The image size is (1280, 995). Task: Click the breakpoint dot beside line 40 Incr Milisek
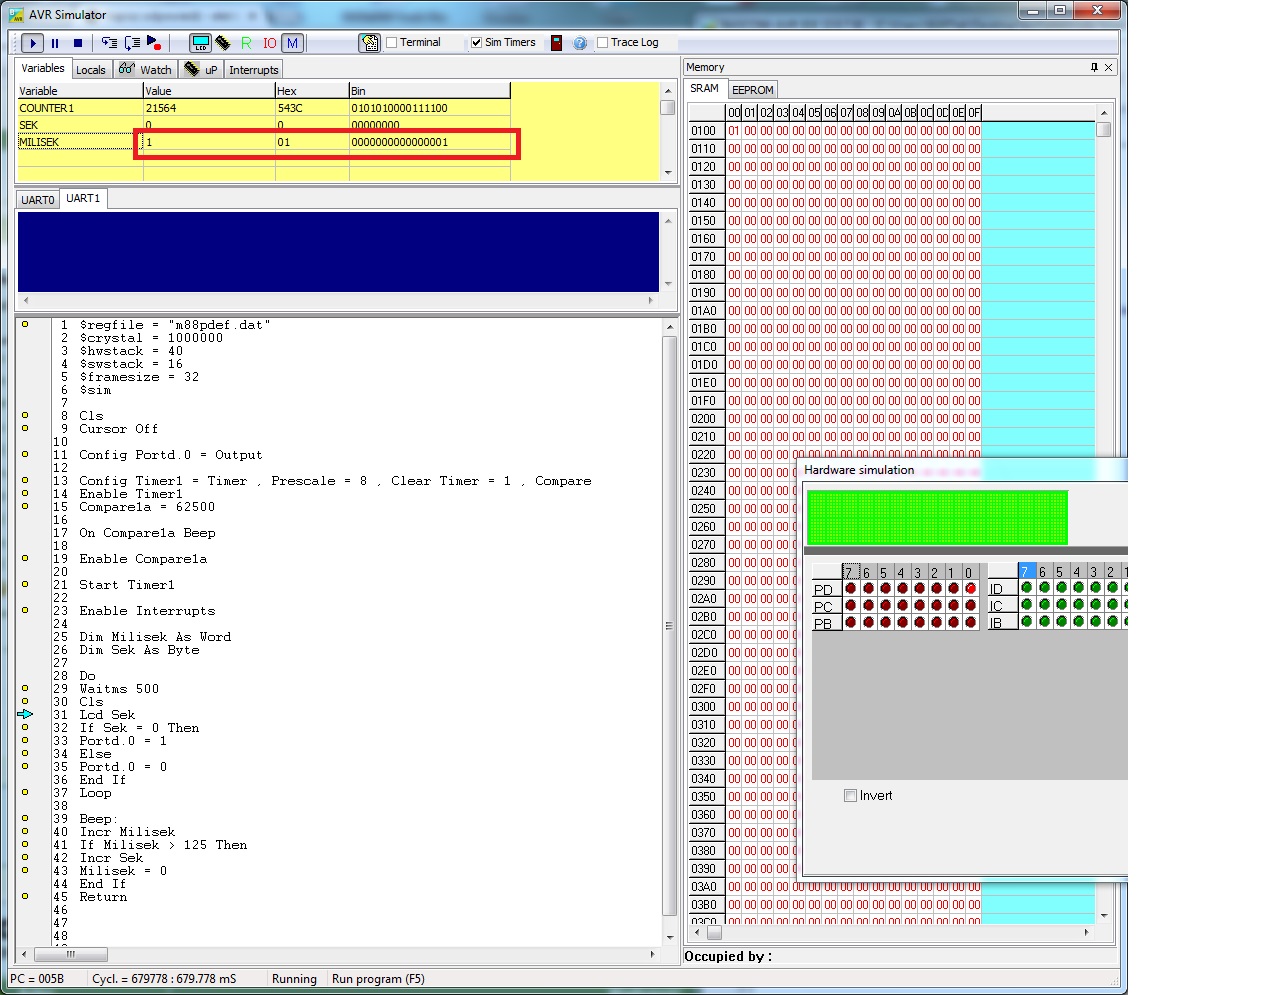25,832
